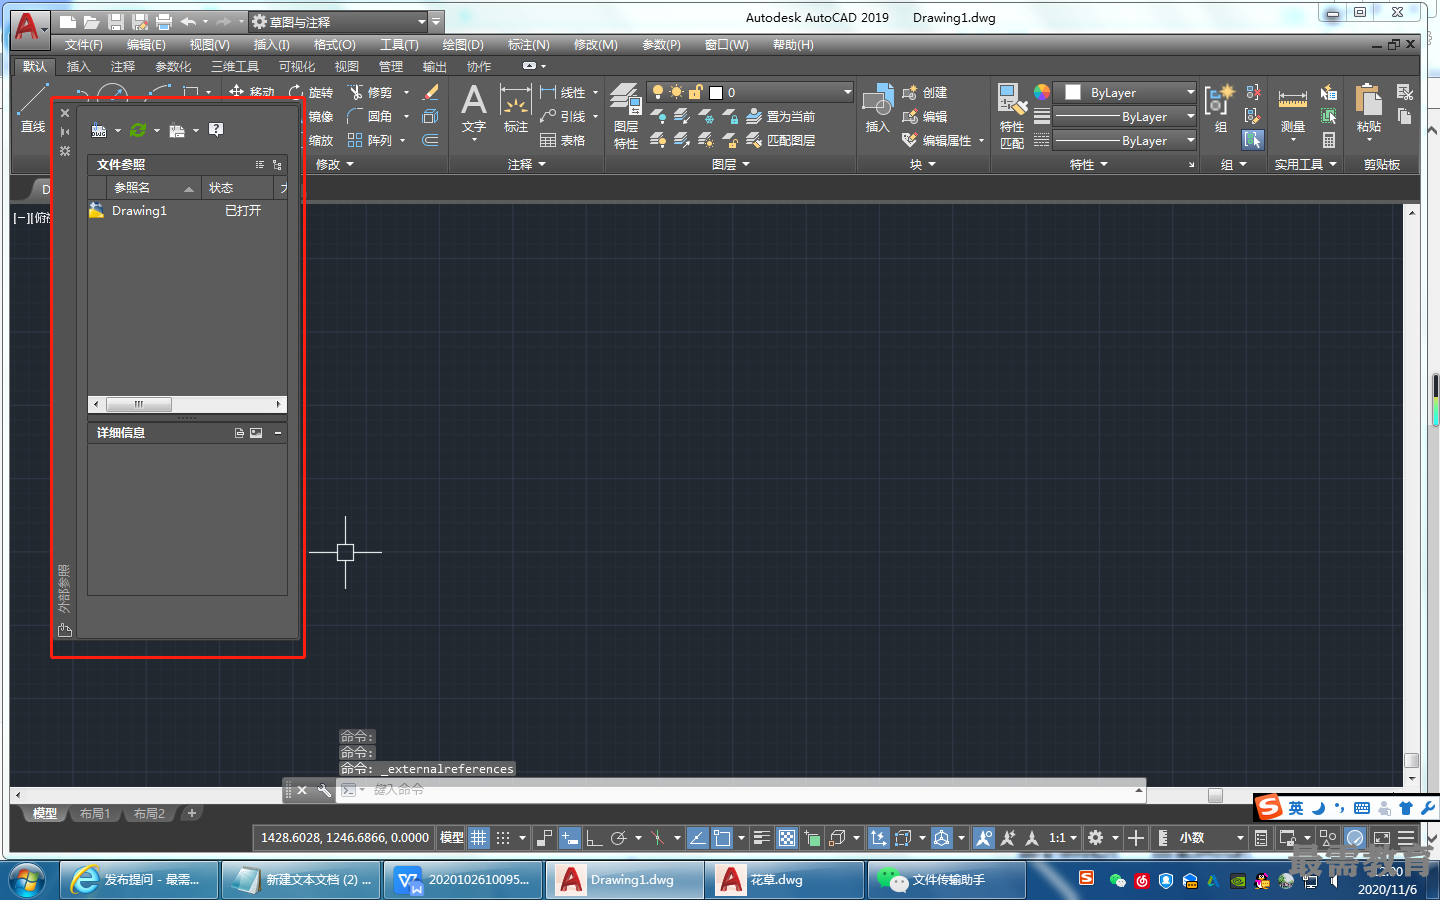Image resolution: width=1440 pixels, height=900 pixels.
Task: Select the 阵列 (Array) tool
Action: click(370, 140)
